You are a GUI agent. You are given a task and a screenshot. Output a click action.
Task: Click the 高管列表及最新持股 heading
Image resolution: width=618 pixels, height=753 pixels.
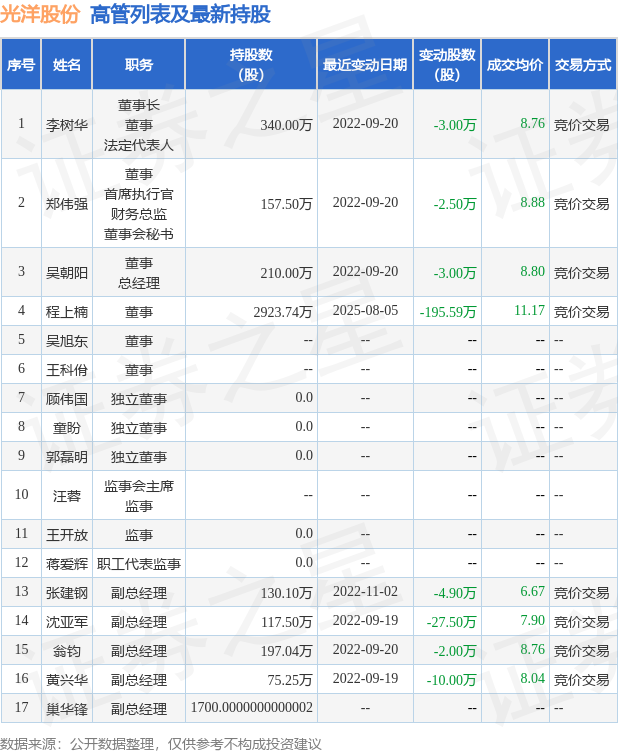coord(181,14)
